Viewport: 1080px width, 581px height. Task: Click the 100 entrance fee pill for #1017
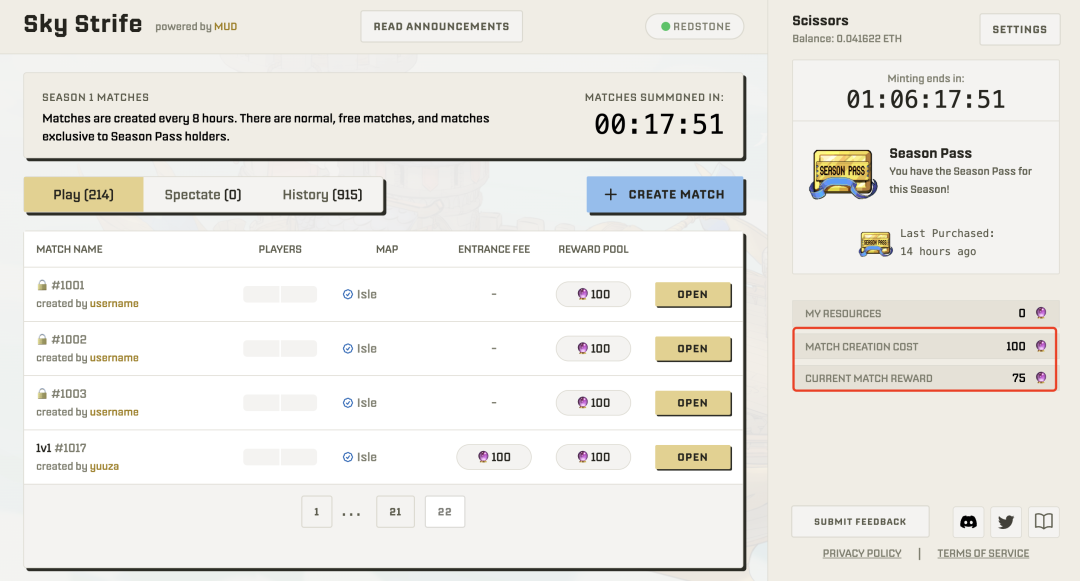pos(494,457)
